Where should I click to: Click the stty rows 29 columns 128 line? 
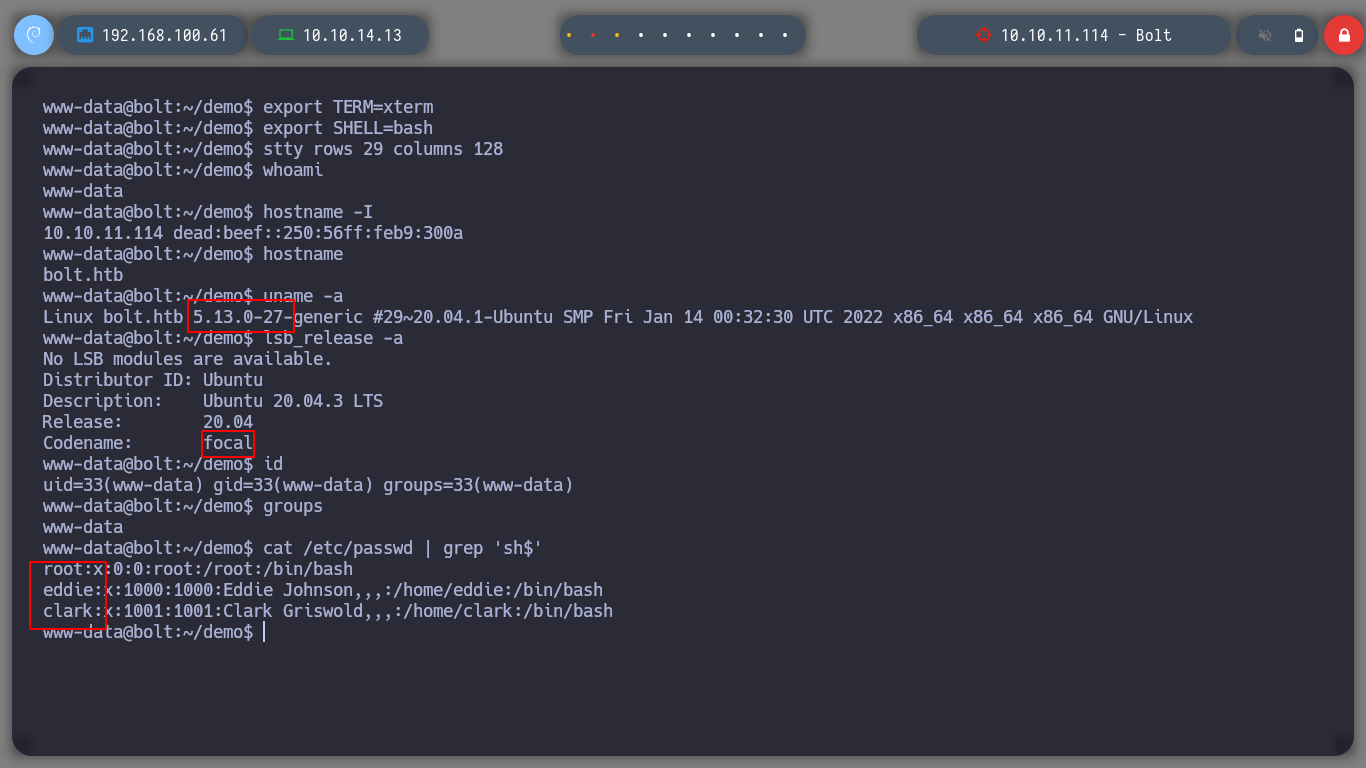(x=273, y=149)
